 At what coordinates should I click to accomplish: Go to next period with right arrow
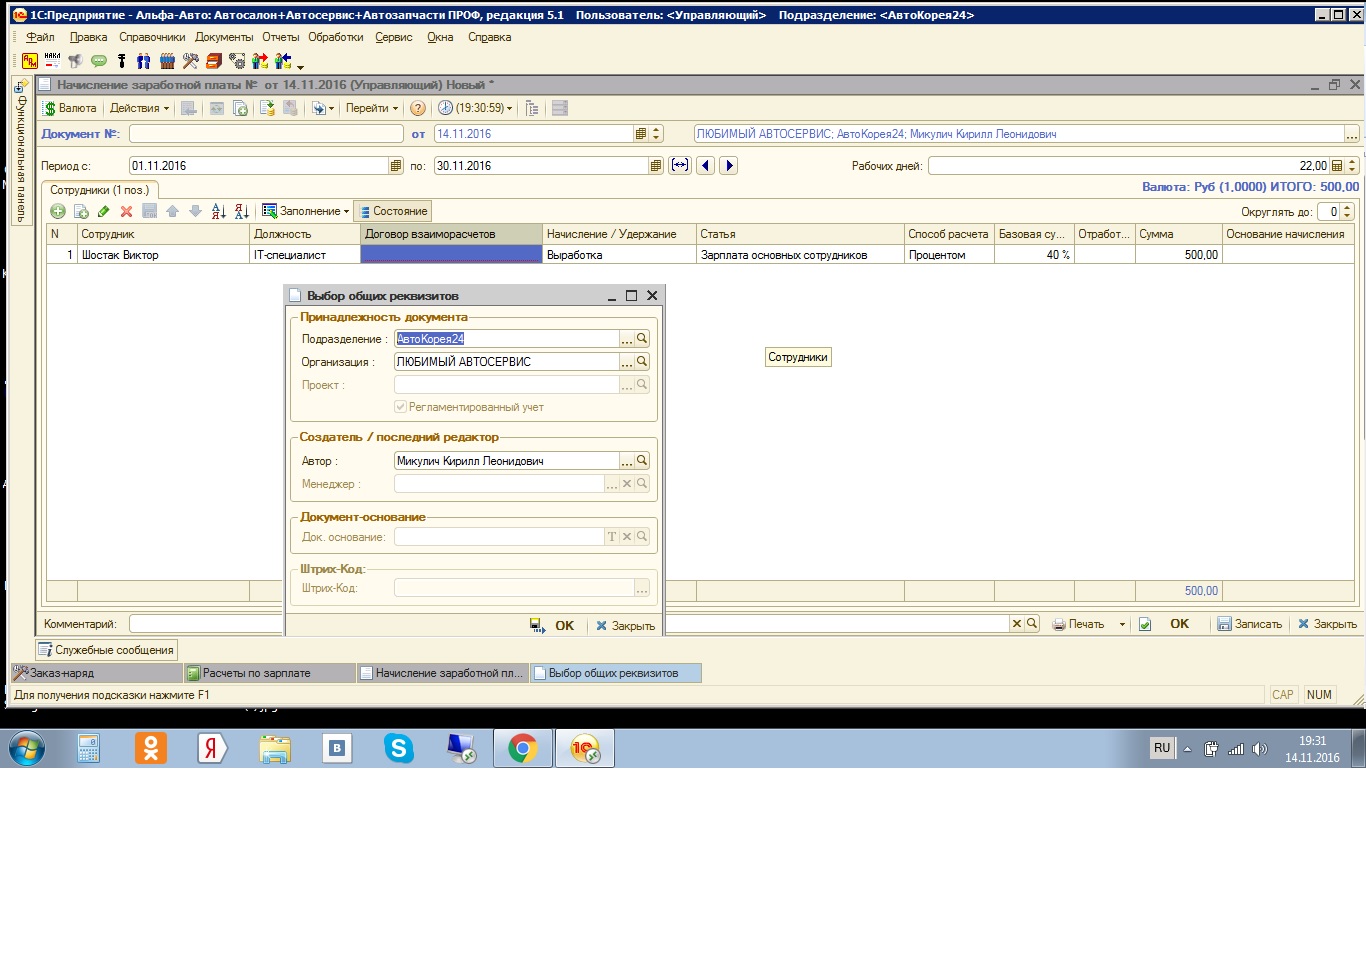click(x=729, y=166)
